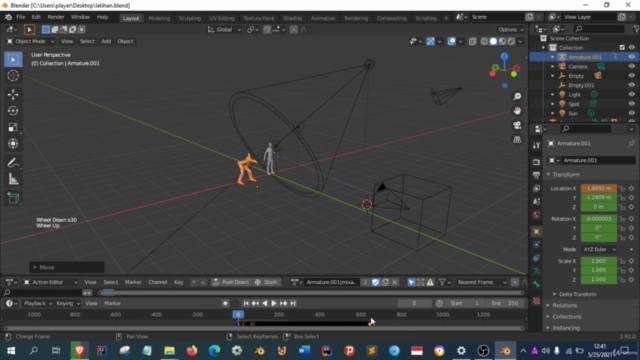Choose the Rotate tool in toolbar
Viewport: 640px width, 360px height.
13,111
